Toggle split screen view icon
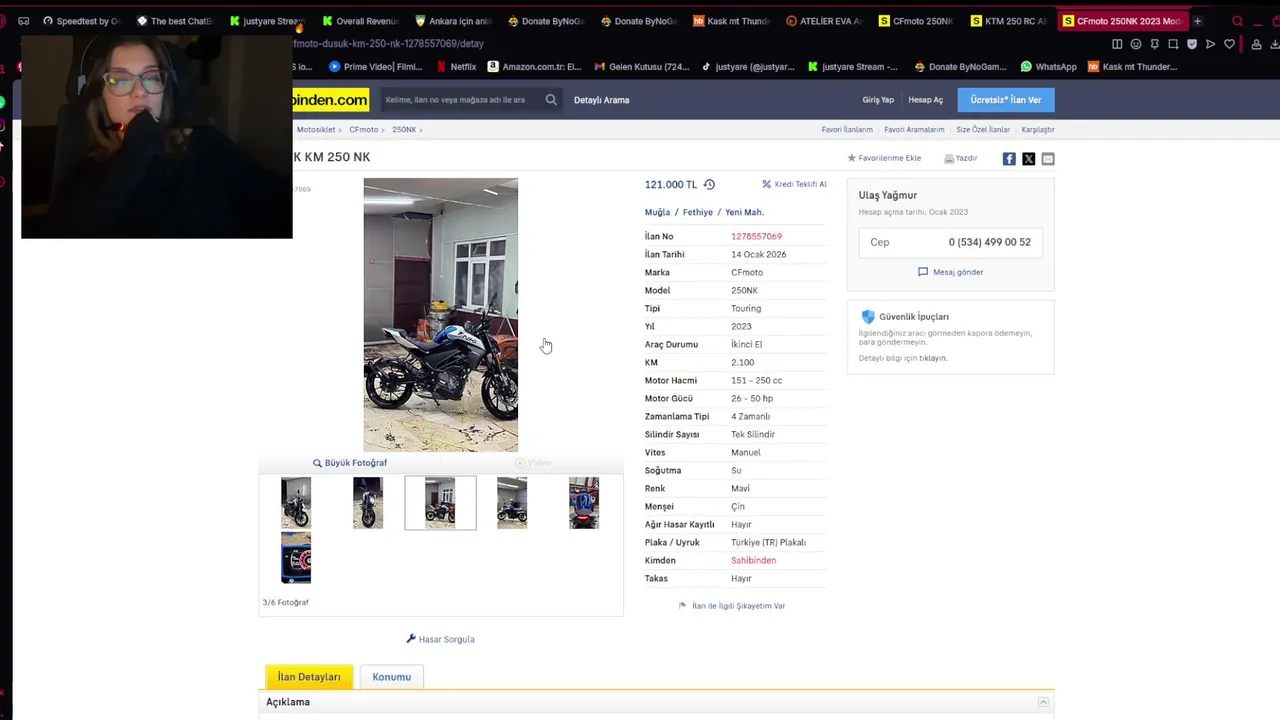 pyautogui.click(x=1117, y=44)
